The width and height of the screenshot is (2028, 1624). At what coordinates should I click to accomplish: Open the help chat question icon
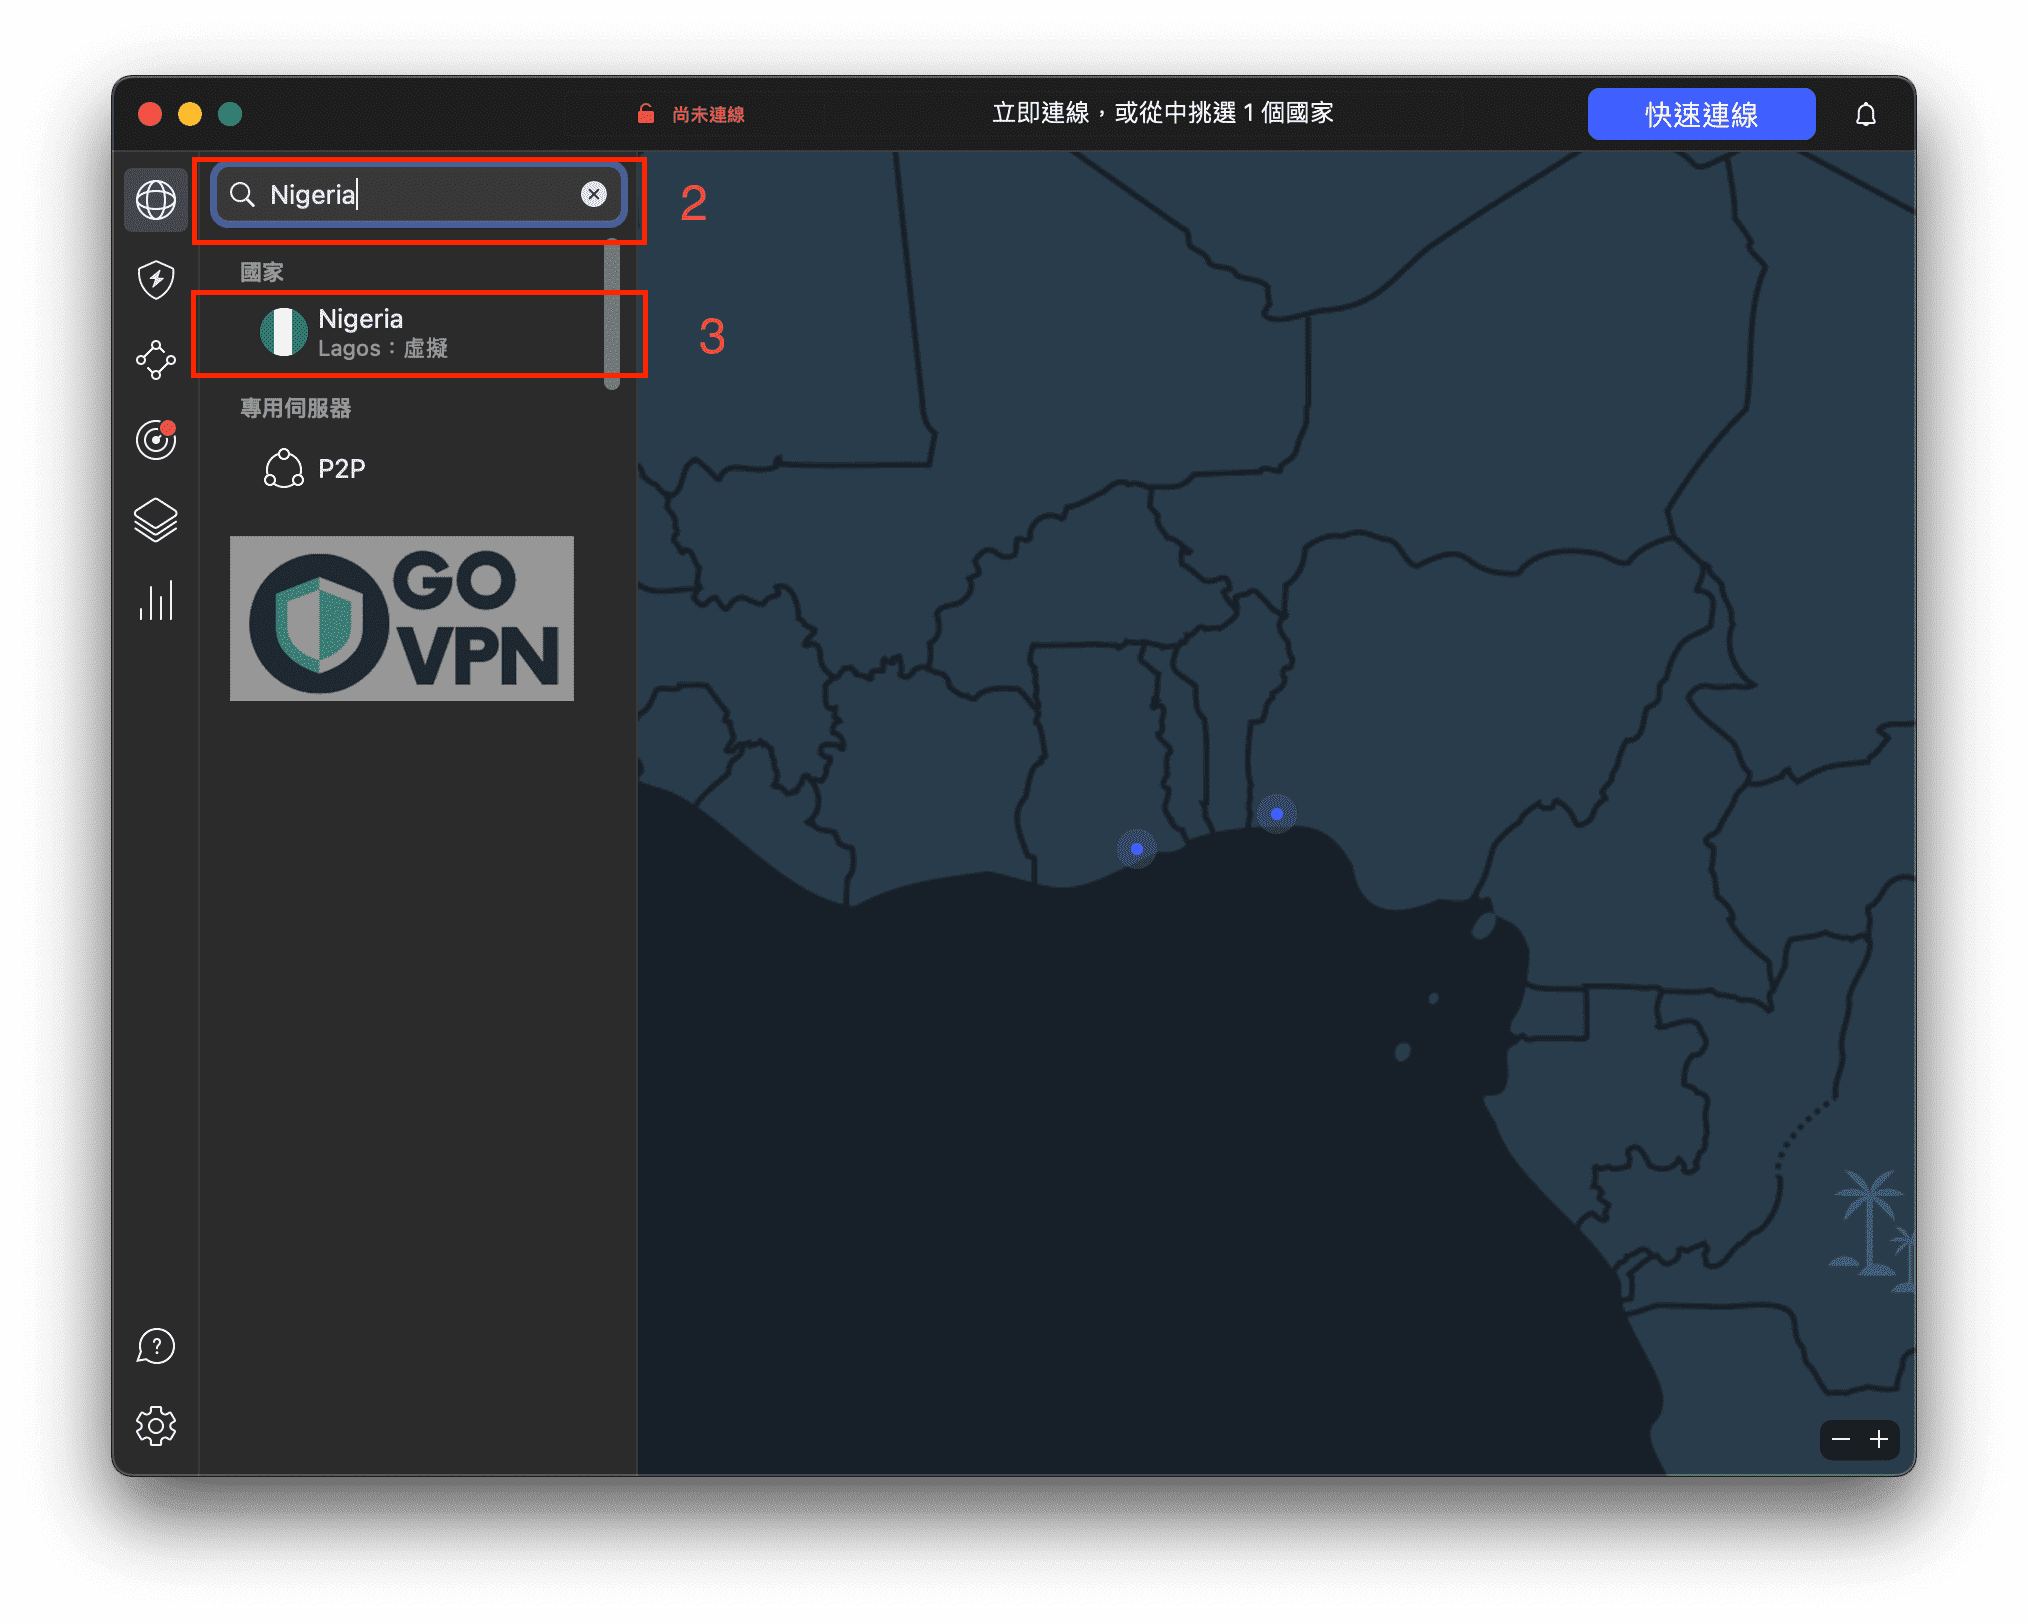pos(156,1346)
